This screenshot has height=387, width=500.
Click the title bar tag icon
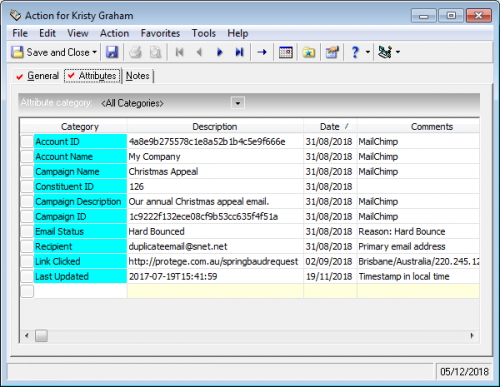point(15,15)
